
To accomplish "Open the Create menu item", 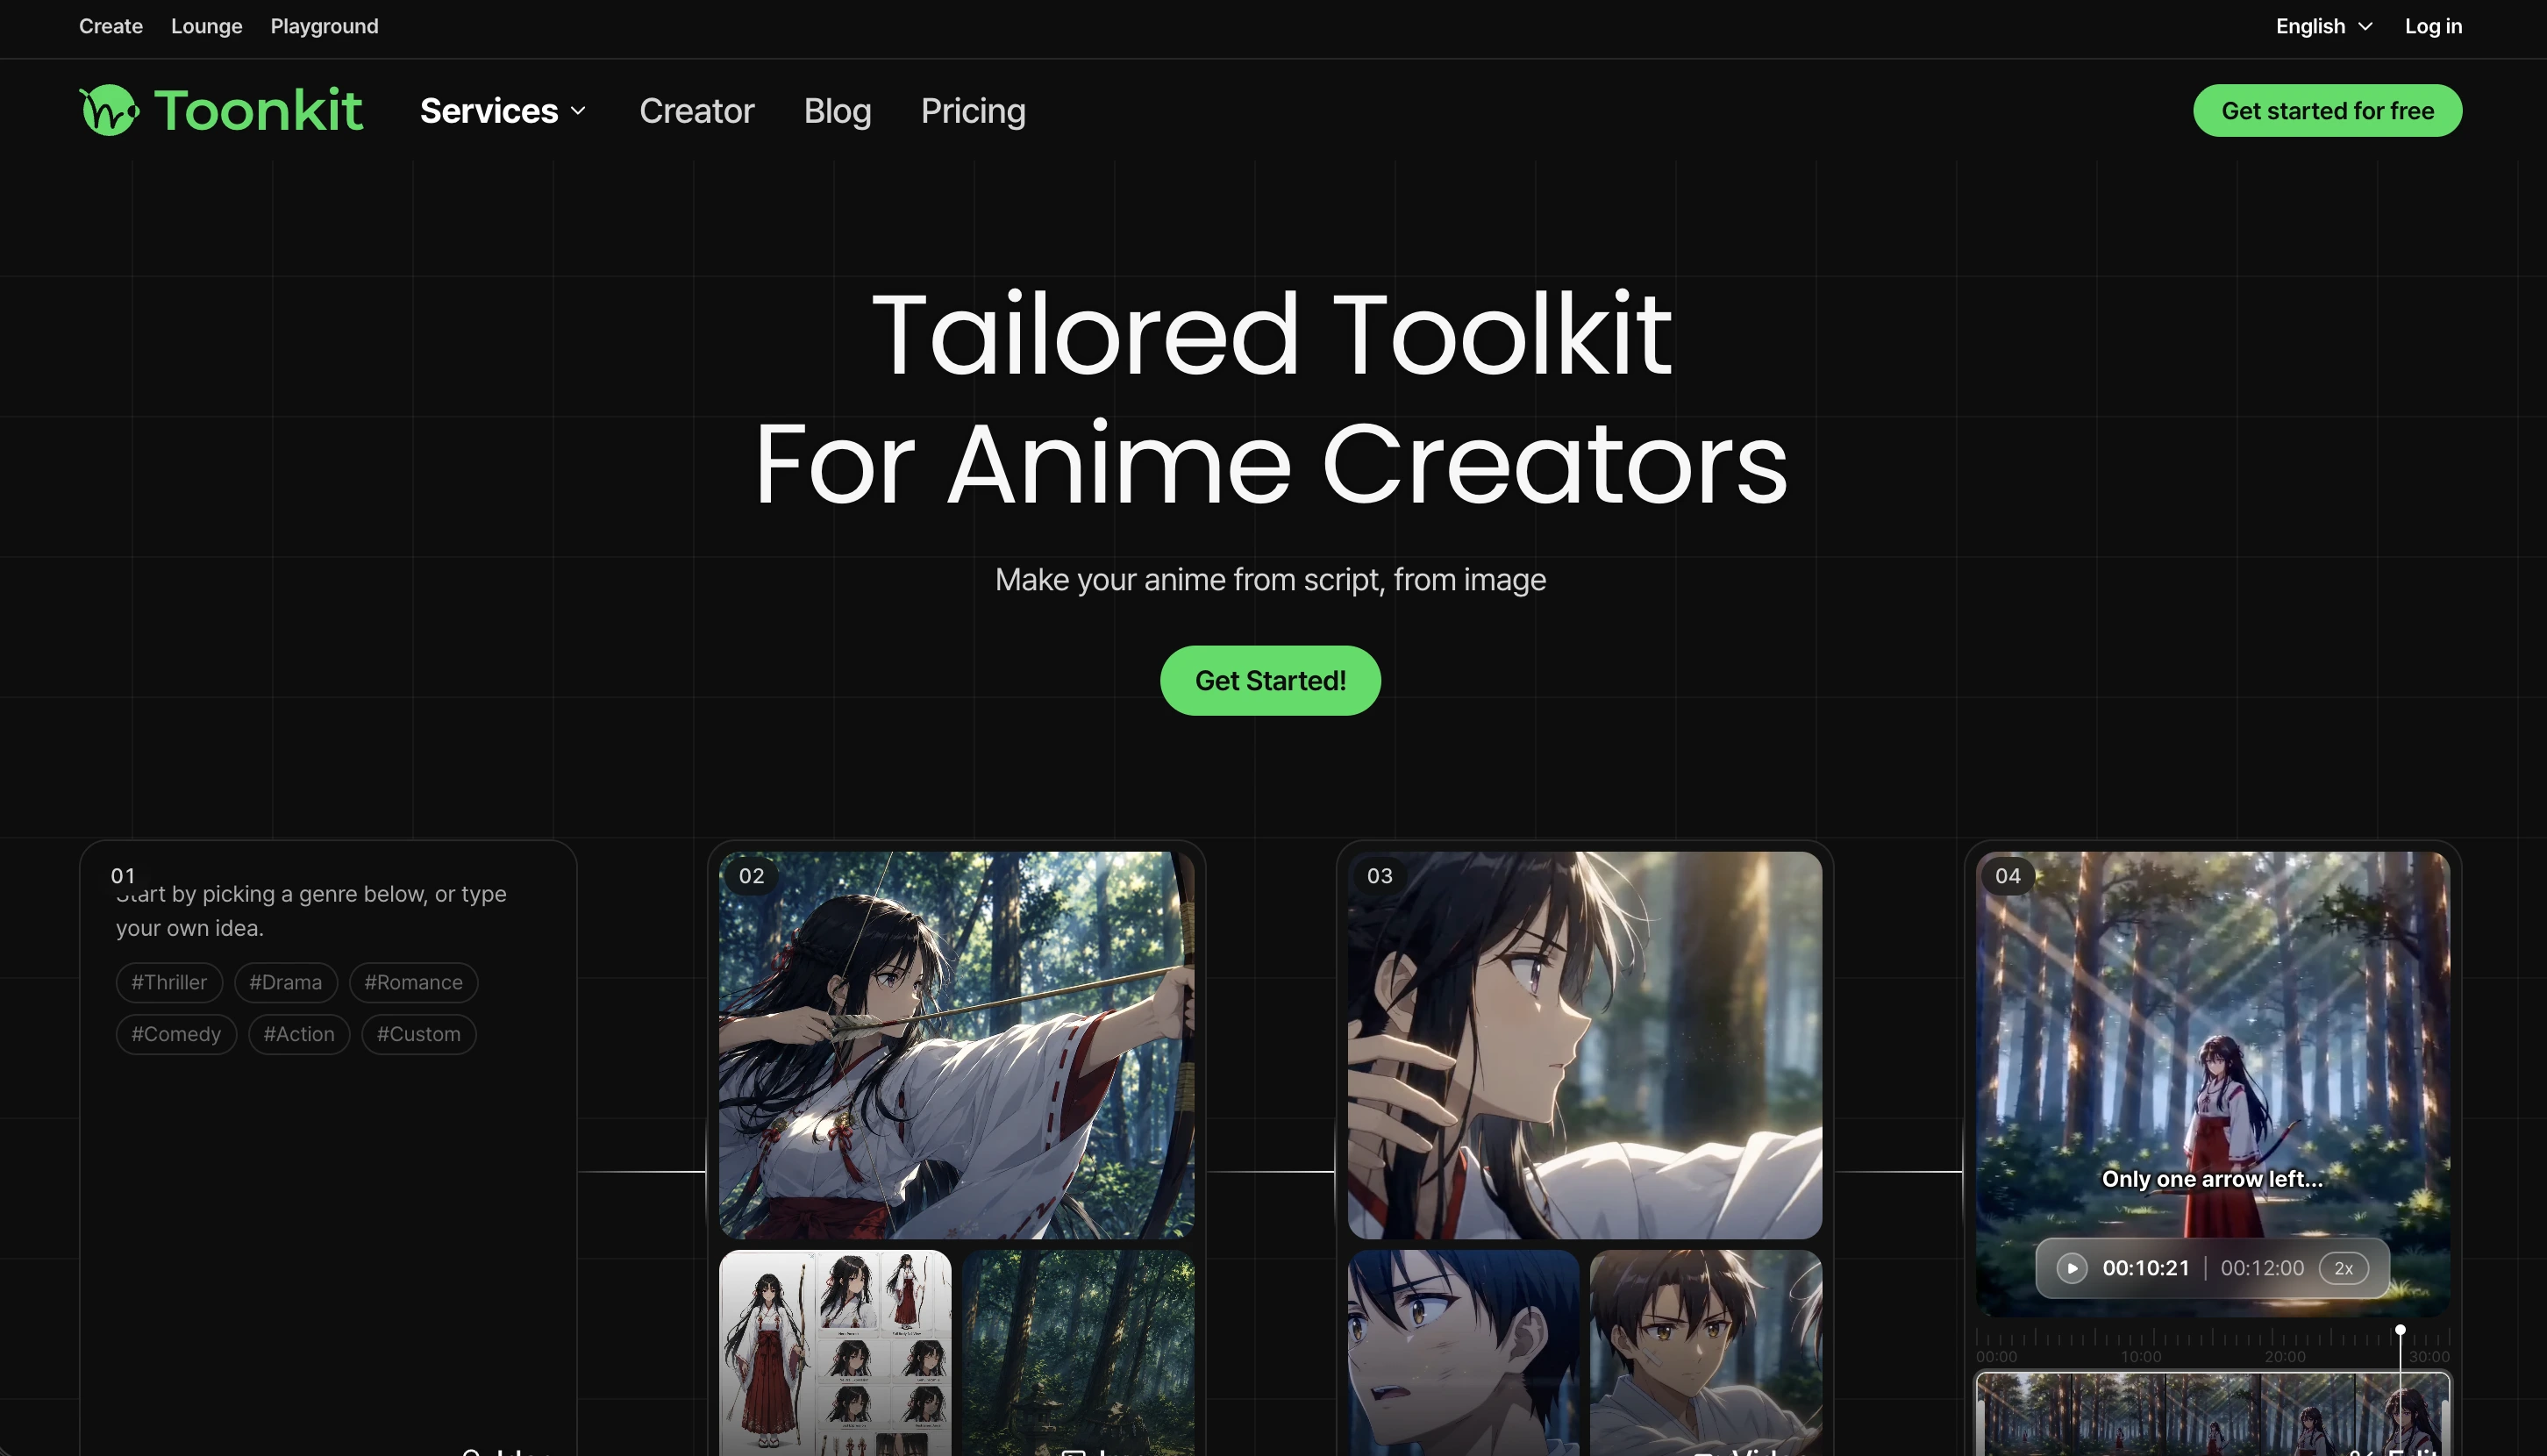I will [x=111, y=26].
